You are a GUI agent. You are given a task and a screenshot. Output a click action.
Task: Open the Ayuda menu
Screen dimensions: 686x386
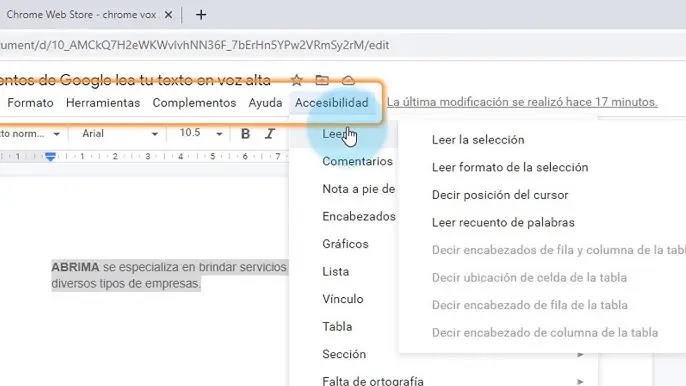(x=265, y=103)
